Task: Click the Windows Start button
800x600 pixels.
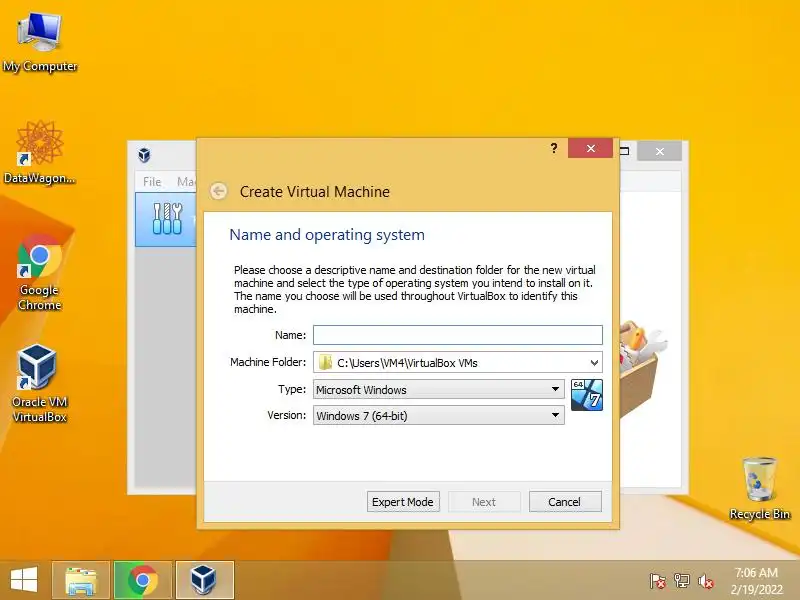Action: pyautogui.click(x=23, y=580)
